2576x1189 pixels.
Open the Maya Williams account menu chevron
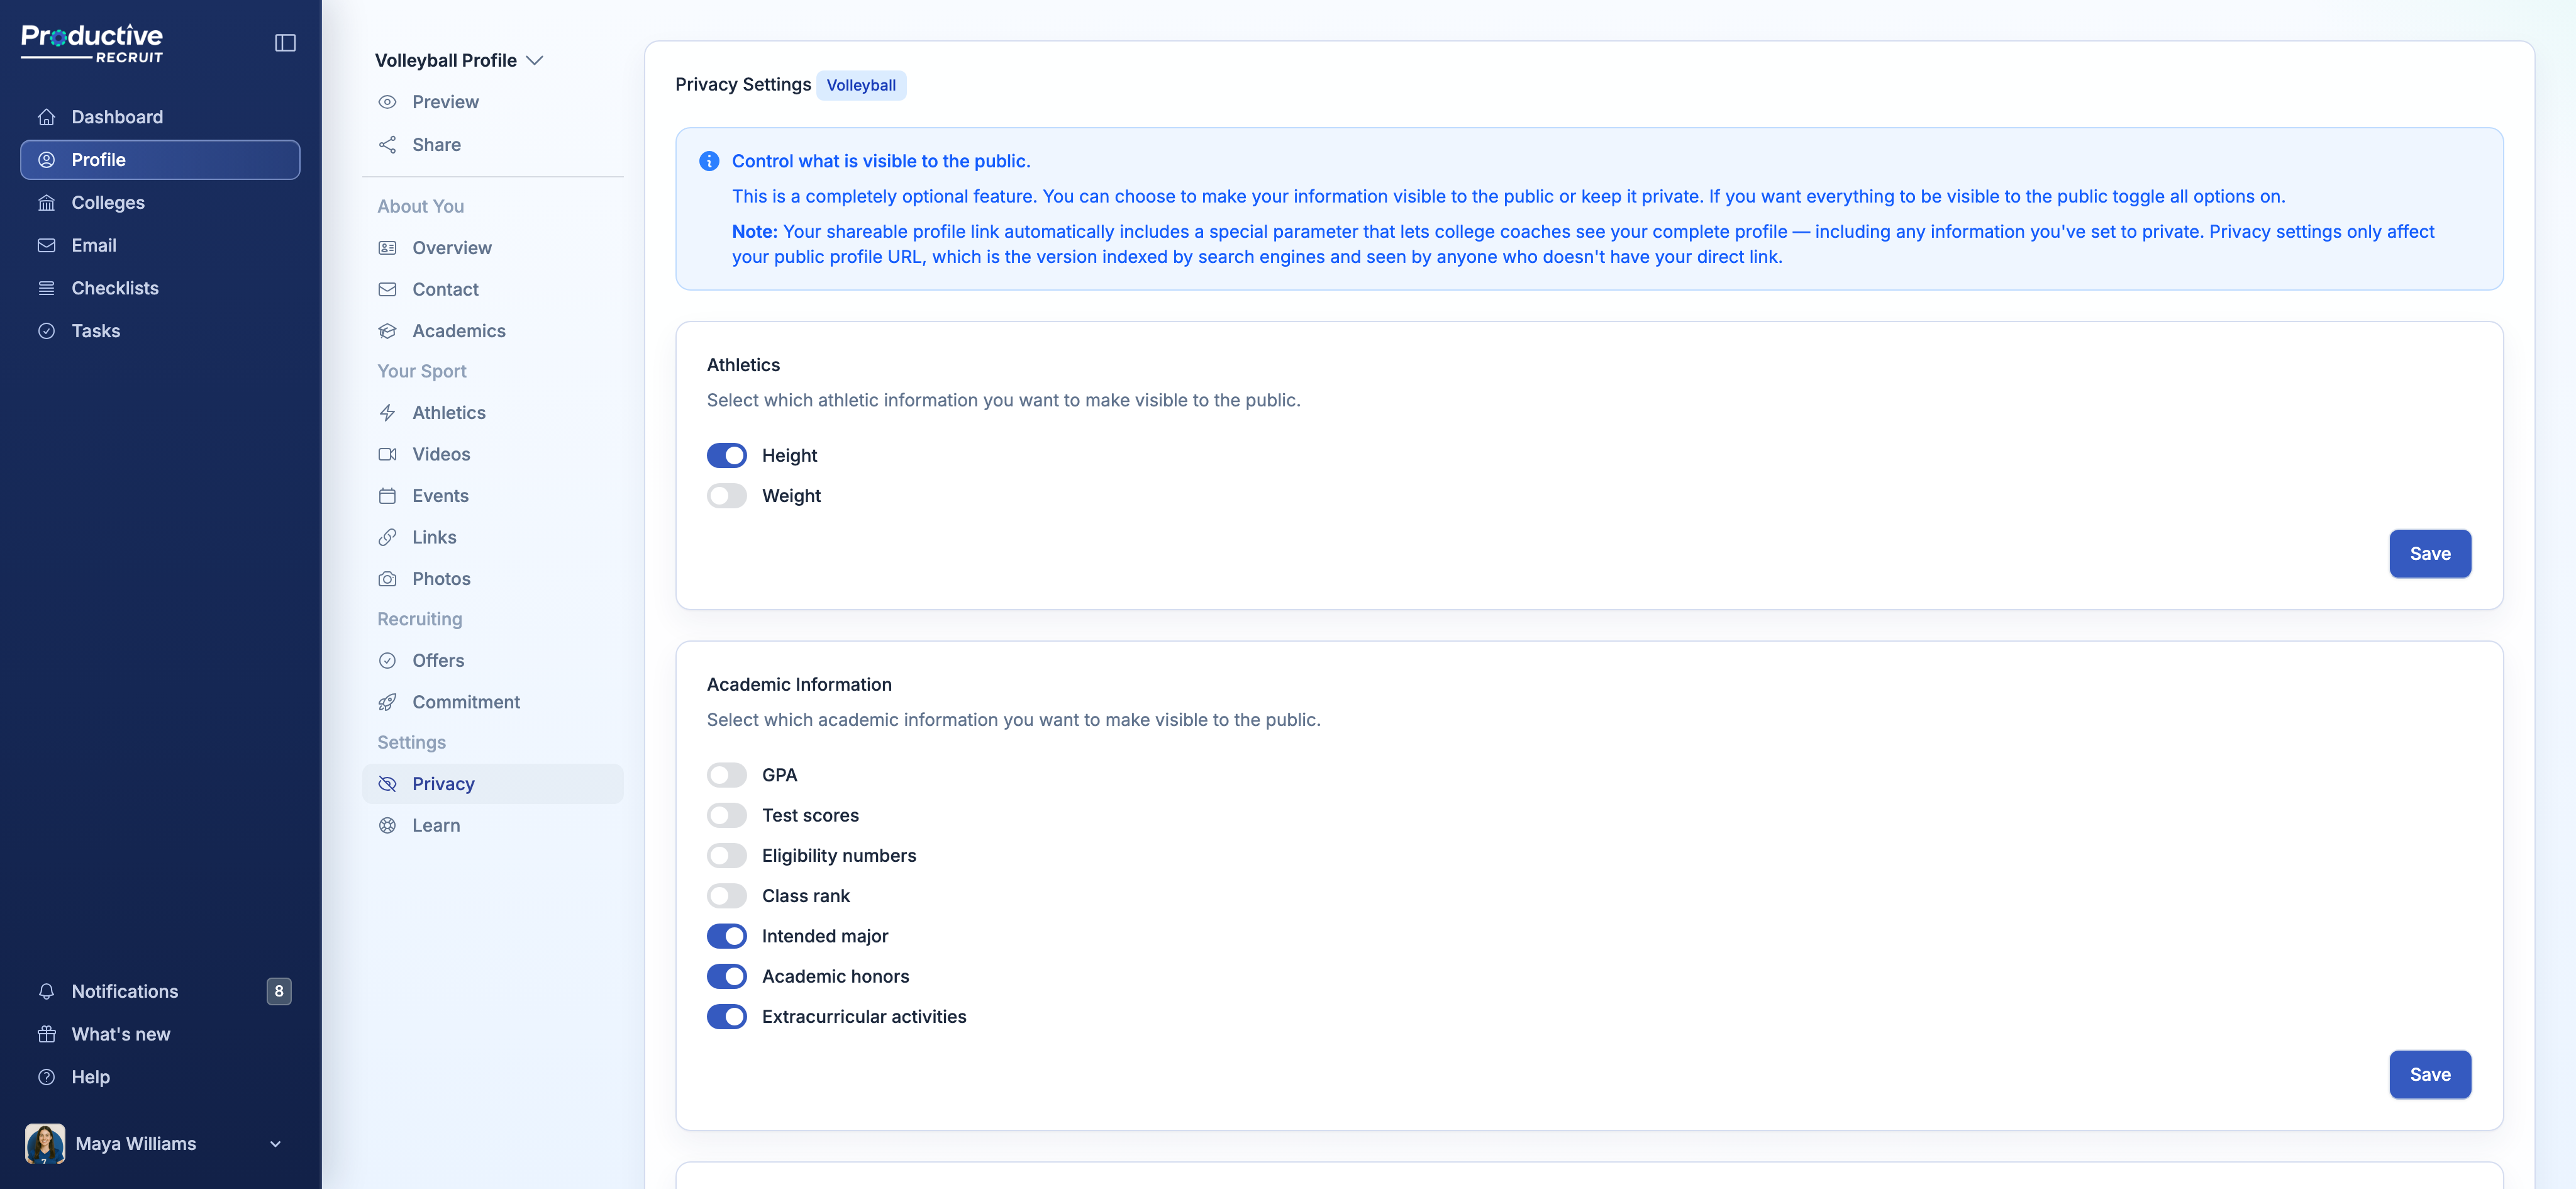(275, 1144)
